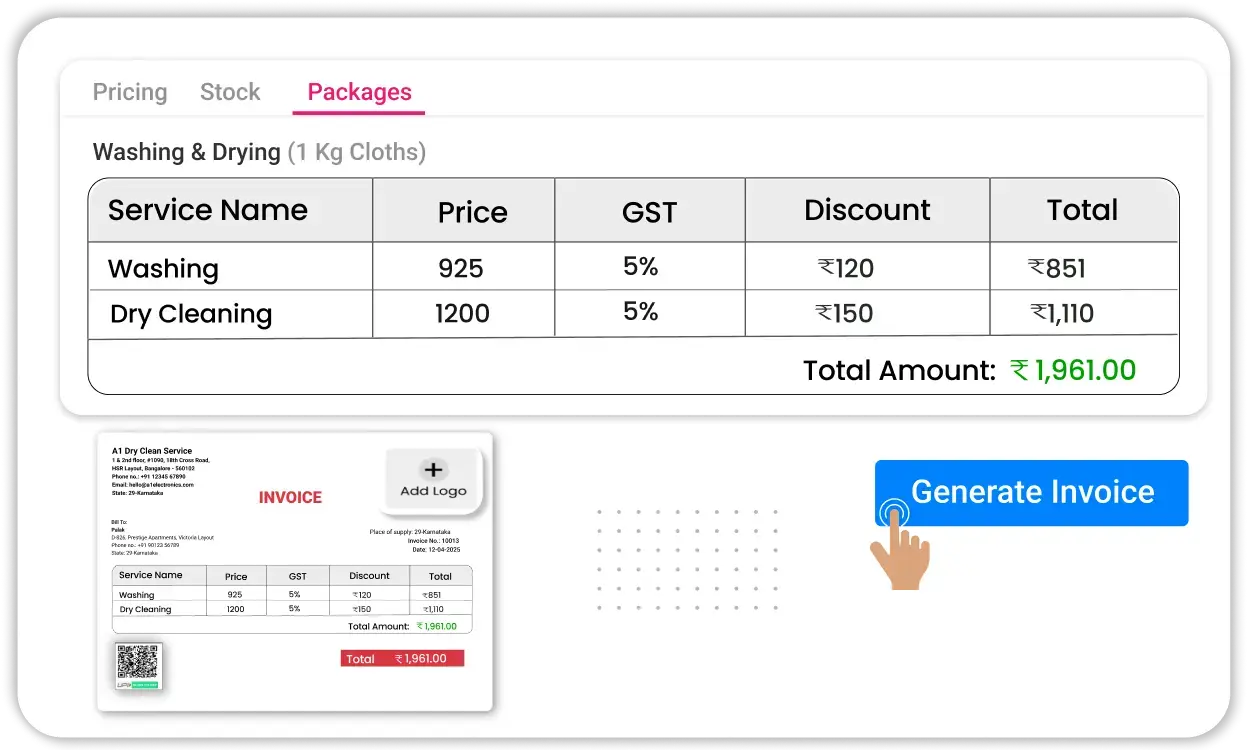The width and height of the screenshot is (1250, 750).
Task: Click the Dry Cleaning price 1200
Action: [x=462, y=314]
